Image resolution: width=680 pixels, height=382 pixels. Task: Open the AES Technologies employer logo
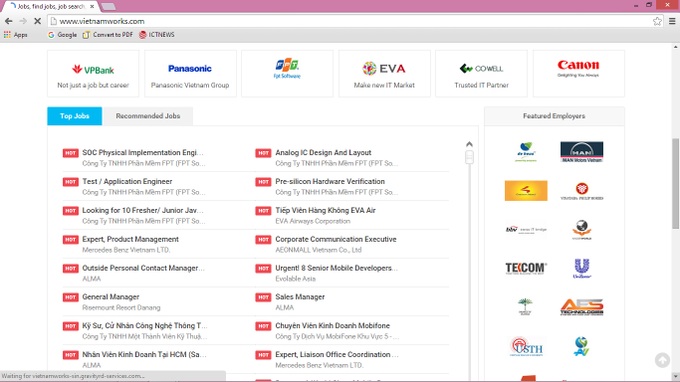point(582,307)
